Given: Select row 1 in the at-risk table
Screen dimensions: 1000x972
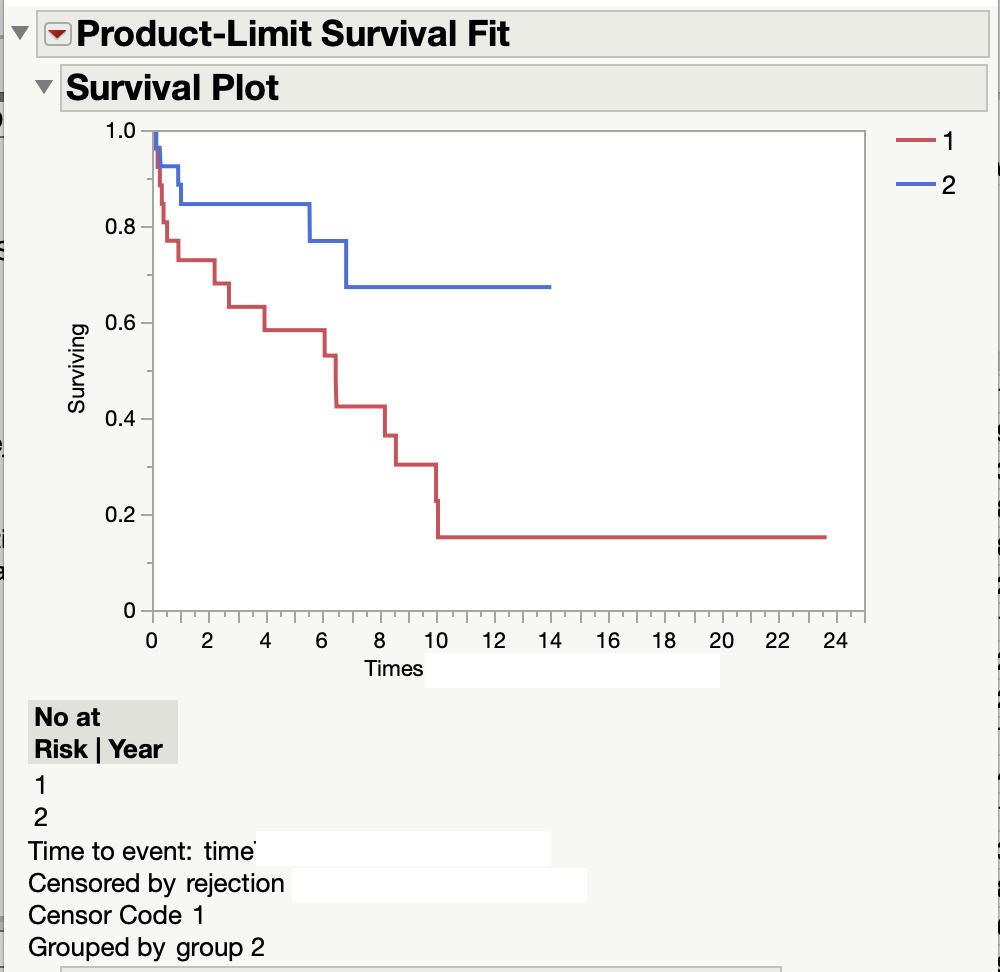Looking at the screenshot, I should point(40,785).
